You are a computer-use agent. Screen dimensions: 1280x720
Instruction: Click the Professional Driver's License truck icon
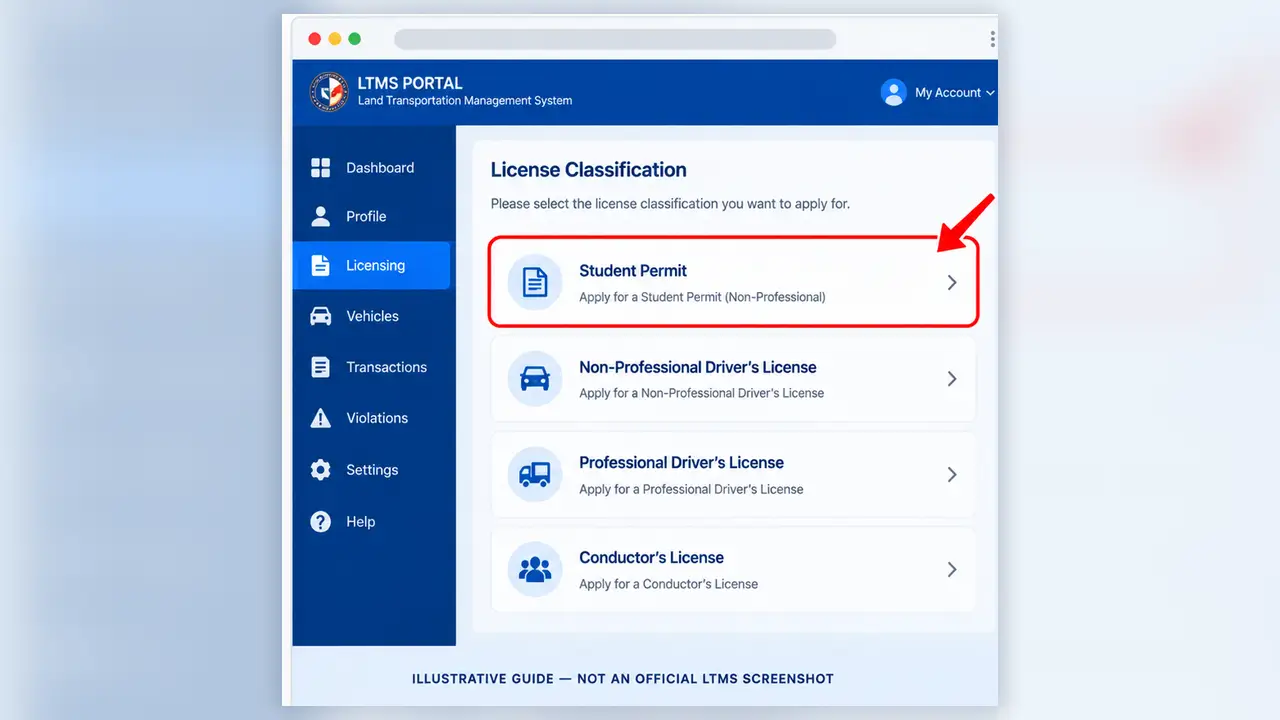(535, 474)
